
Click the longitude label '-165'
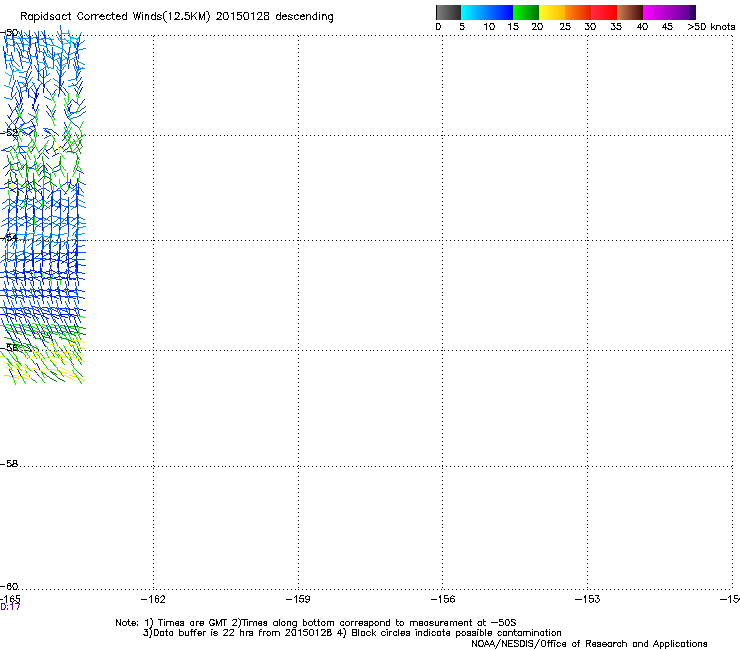click(x=10, y=599)
